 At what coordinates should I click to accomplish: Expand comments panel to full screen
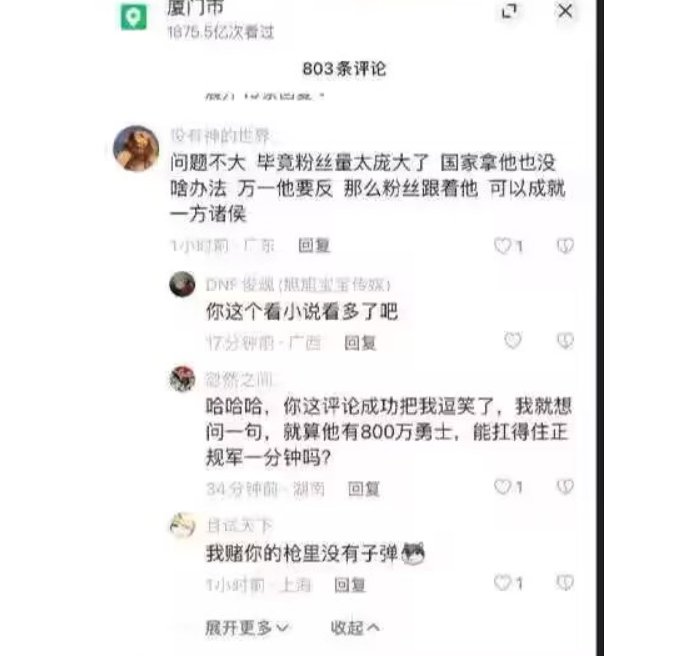[x=509, y=11]
